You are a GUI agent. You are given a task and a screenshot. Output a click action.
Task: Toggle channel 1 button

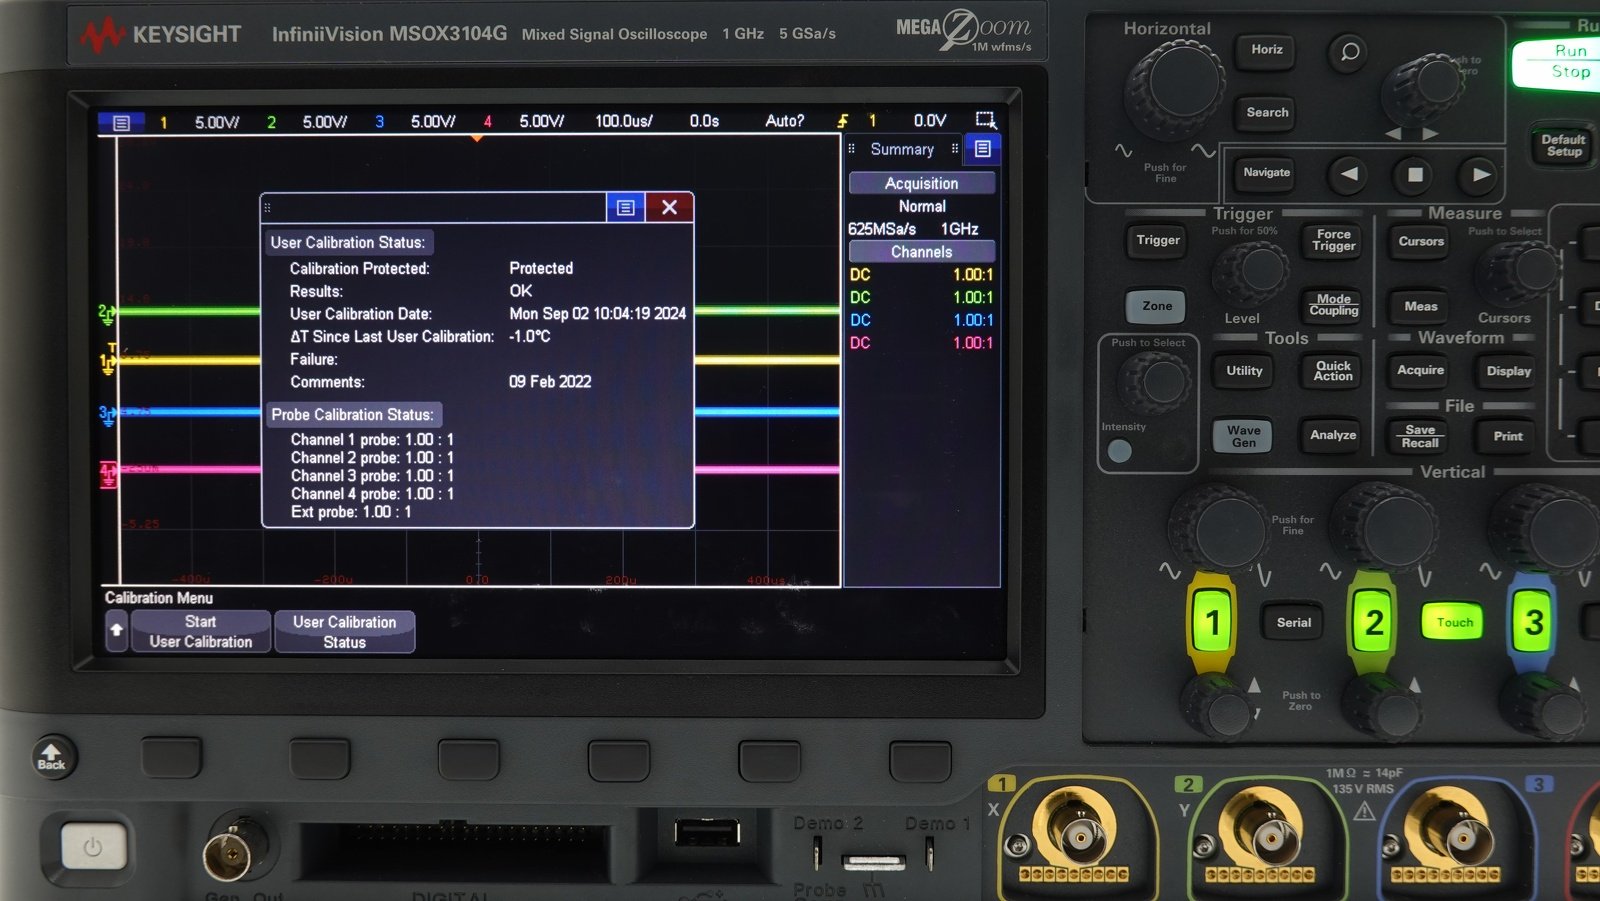click(x=1212, y=623)
